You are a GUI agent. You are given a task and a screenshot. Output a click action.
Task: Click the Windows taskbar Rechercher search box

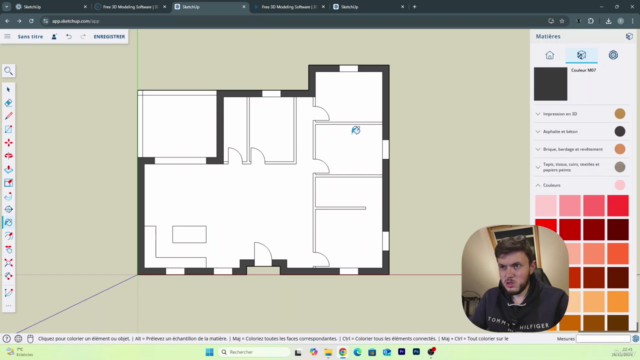(254, 352)
